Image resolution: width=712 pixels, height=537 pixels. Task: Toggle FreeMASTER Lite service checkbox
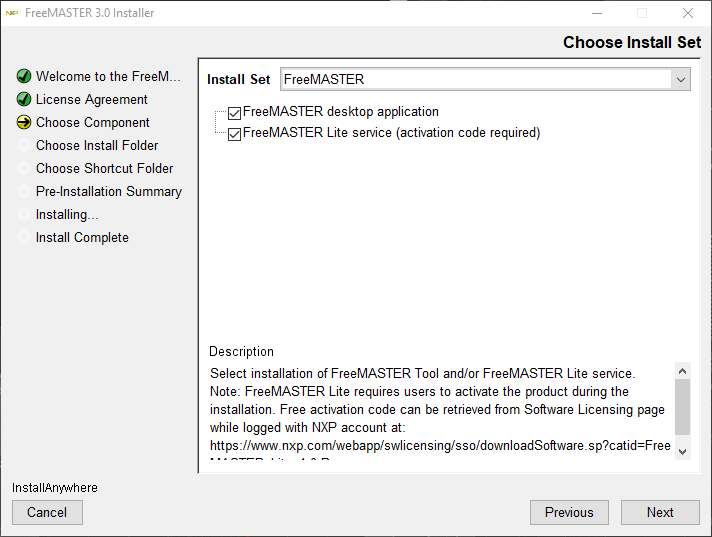pos(235,134)
